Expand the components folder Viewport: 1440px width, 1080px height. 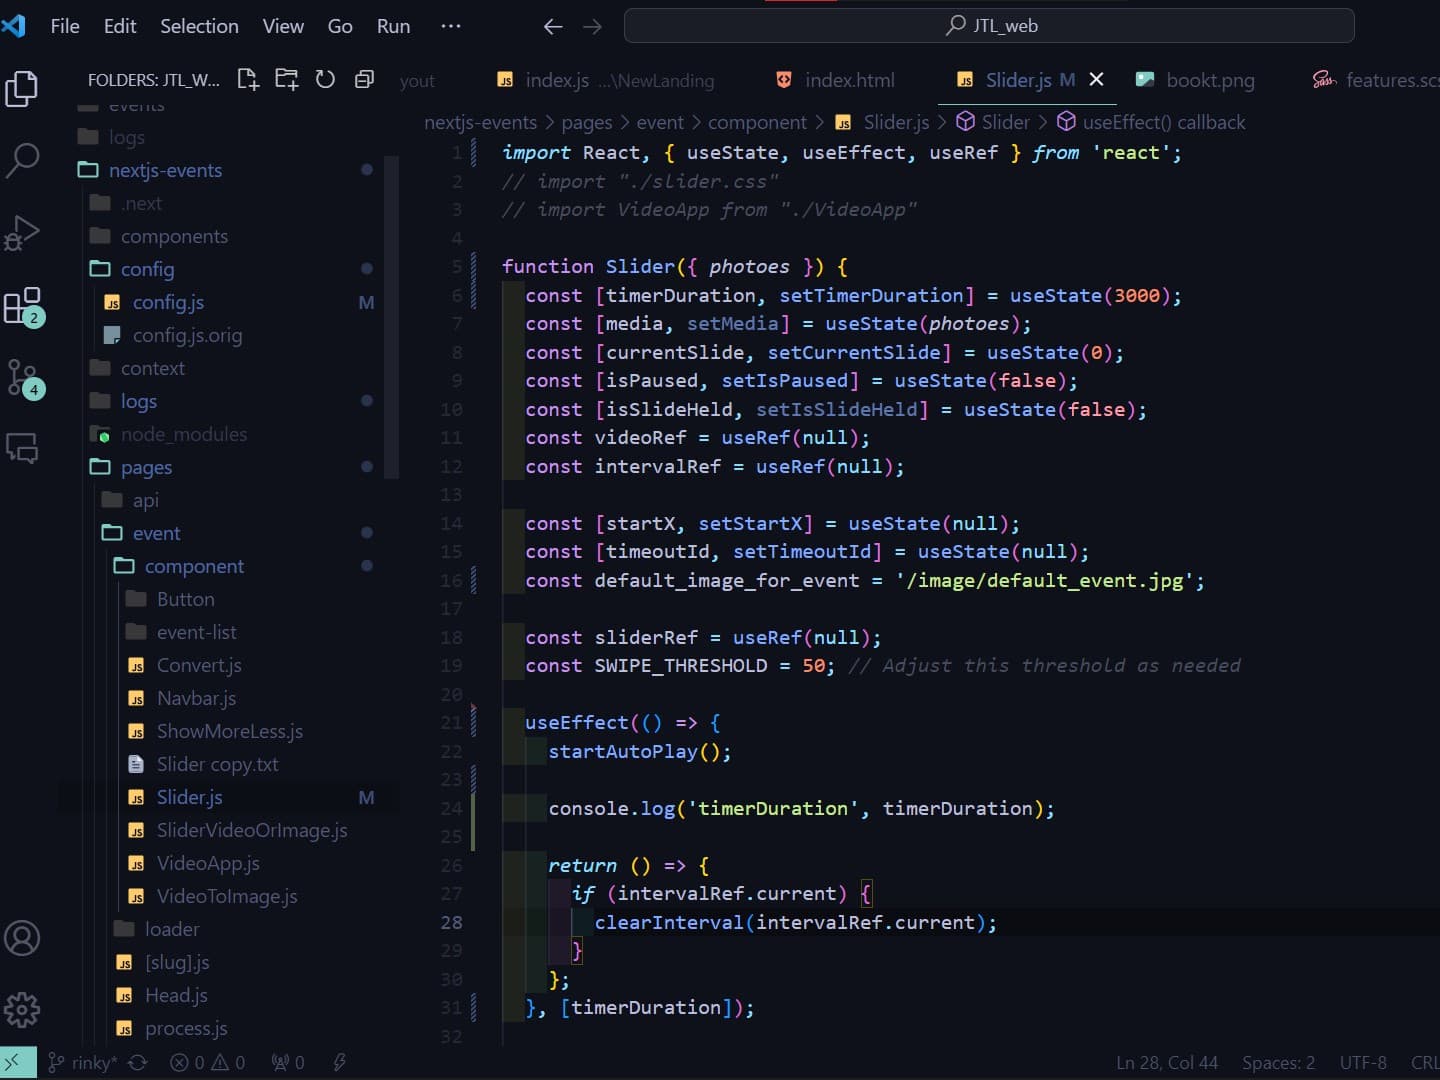174,236
